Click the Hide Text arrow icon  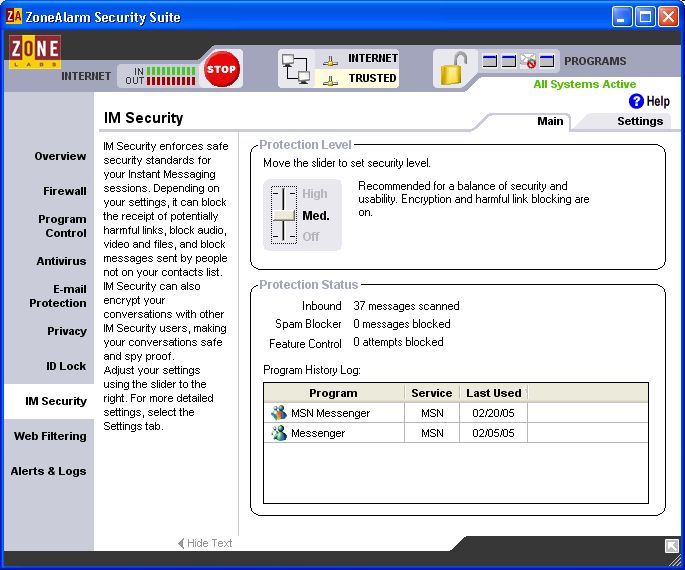click(x=181, y=543)
